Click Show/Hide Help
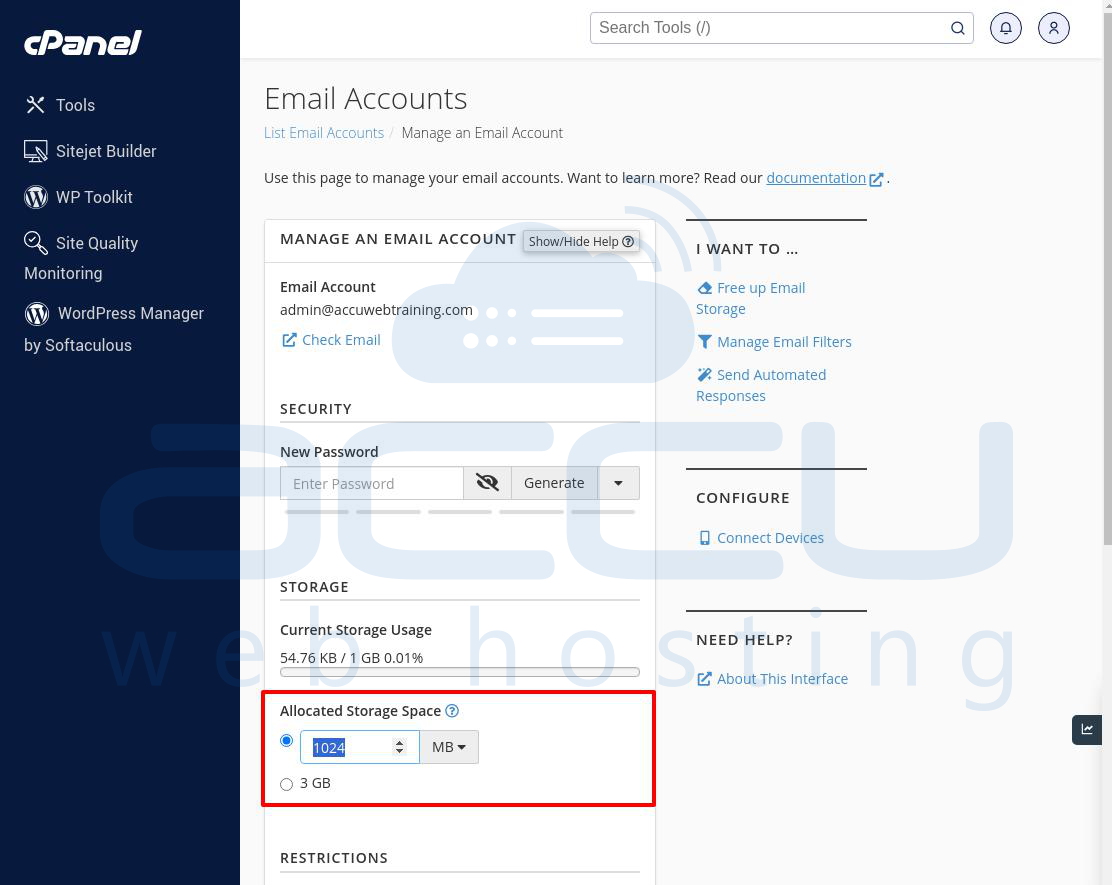 click(580, 241)
